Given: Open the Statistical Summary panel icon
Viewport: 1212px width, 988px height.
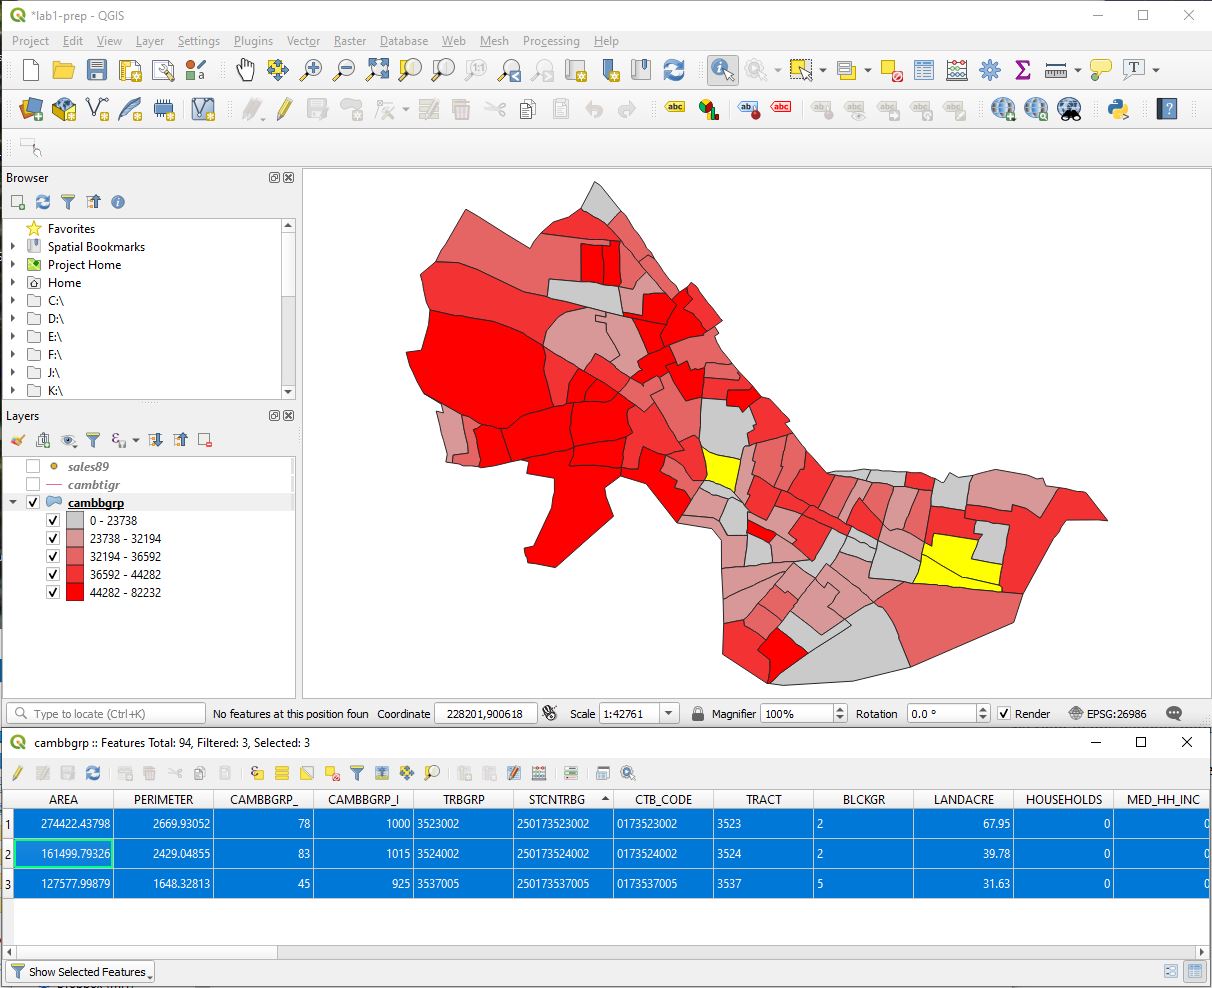Looking at the screenshot, I should [1022, 70].
